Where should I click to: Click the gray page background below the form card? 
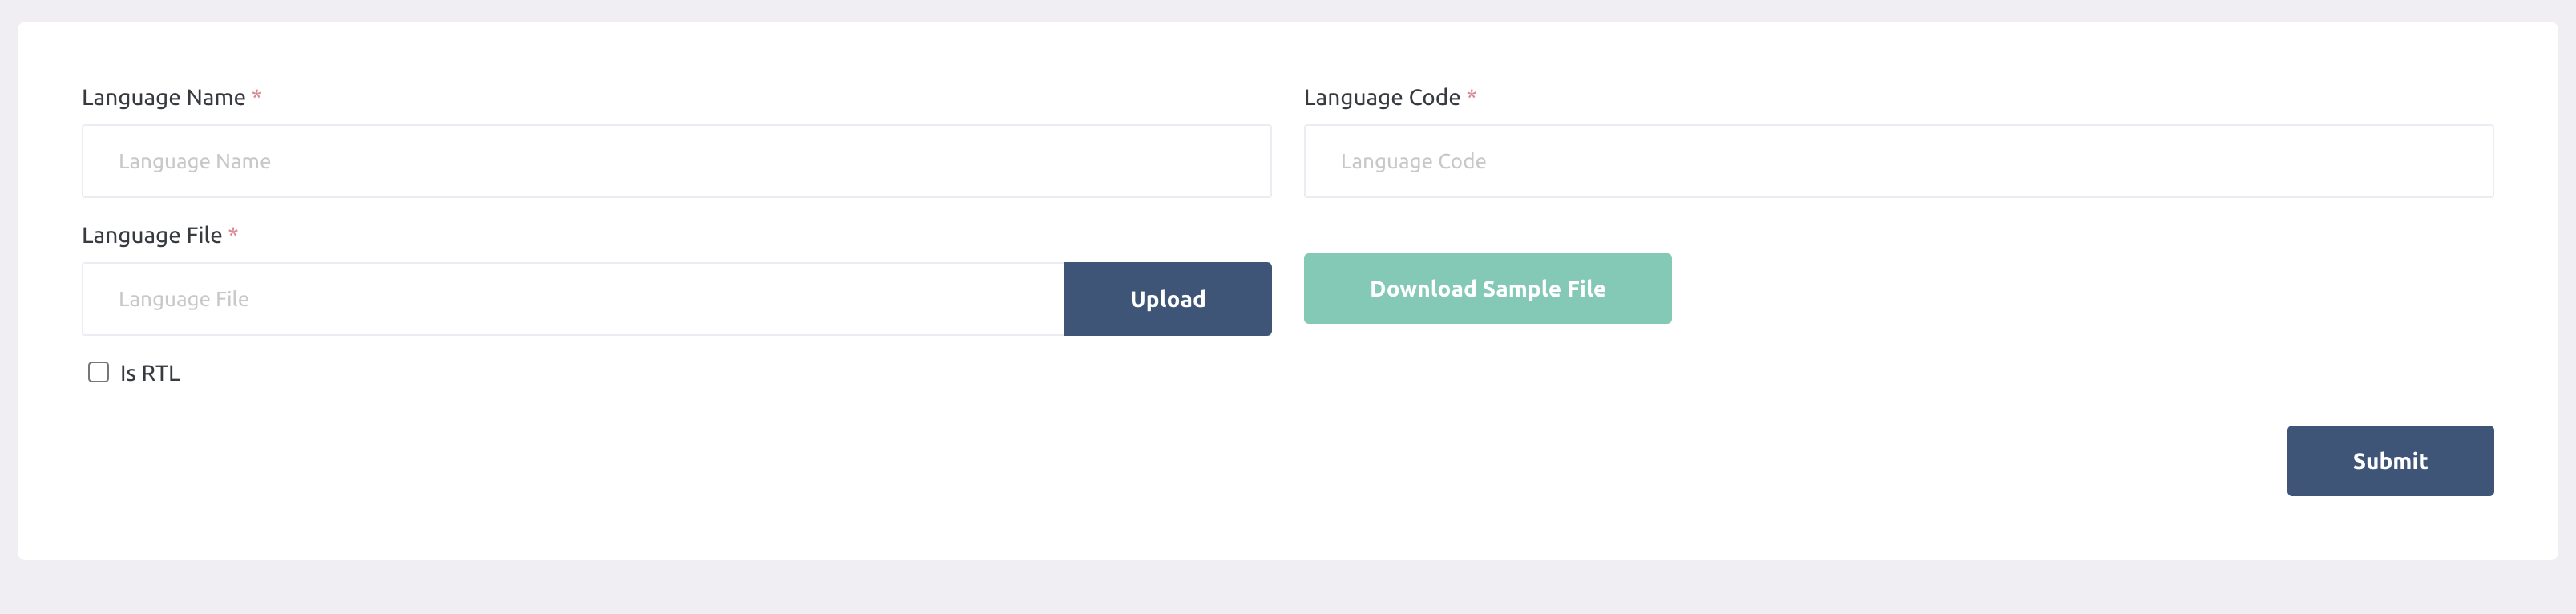(1288, 590)
